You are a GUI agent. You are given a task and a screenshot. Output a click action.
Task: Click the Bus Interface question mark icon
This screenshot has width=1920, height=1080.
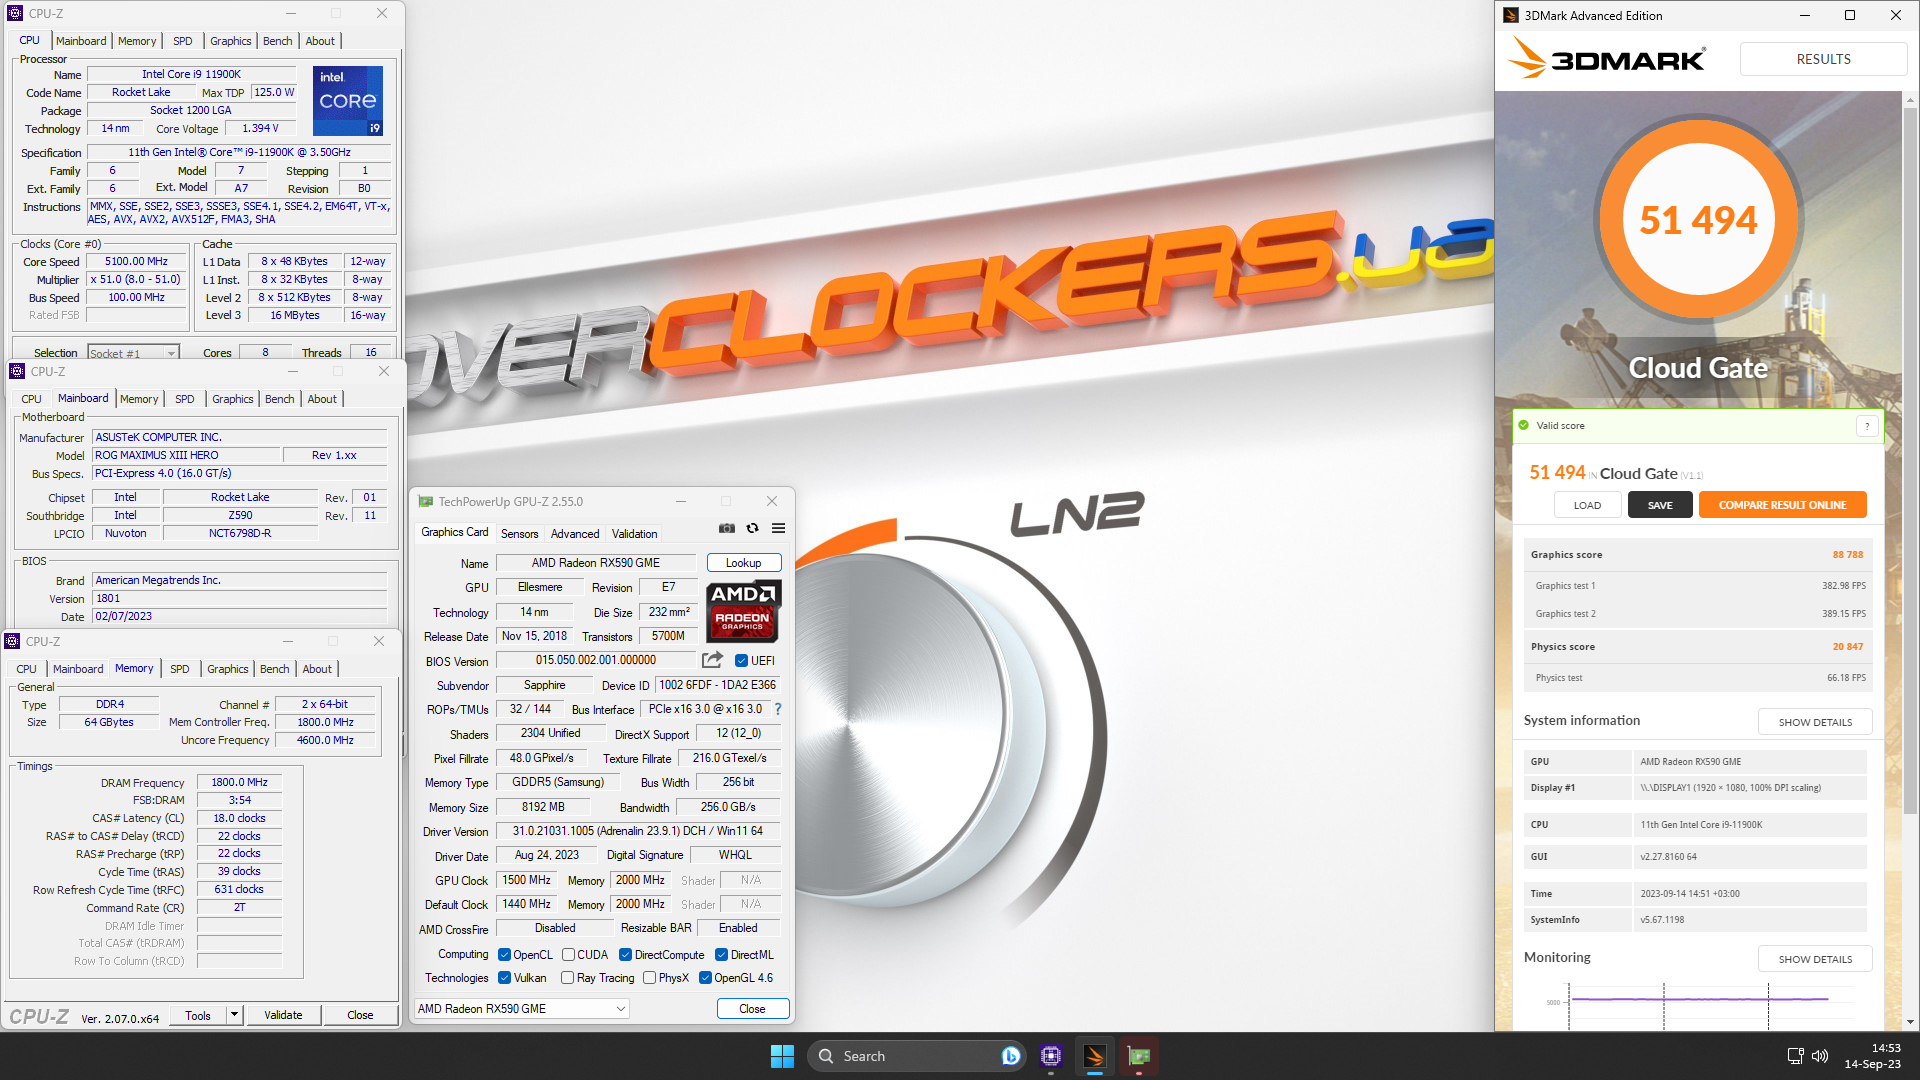778,709
